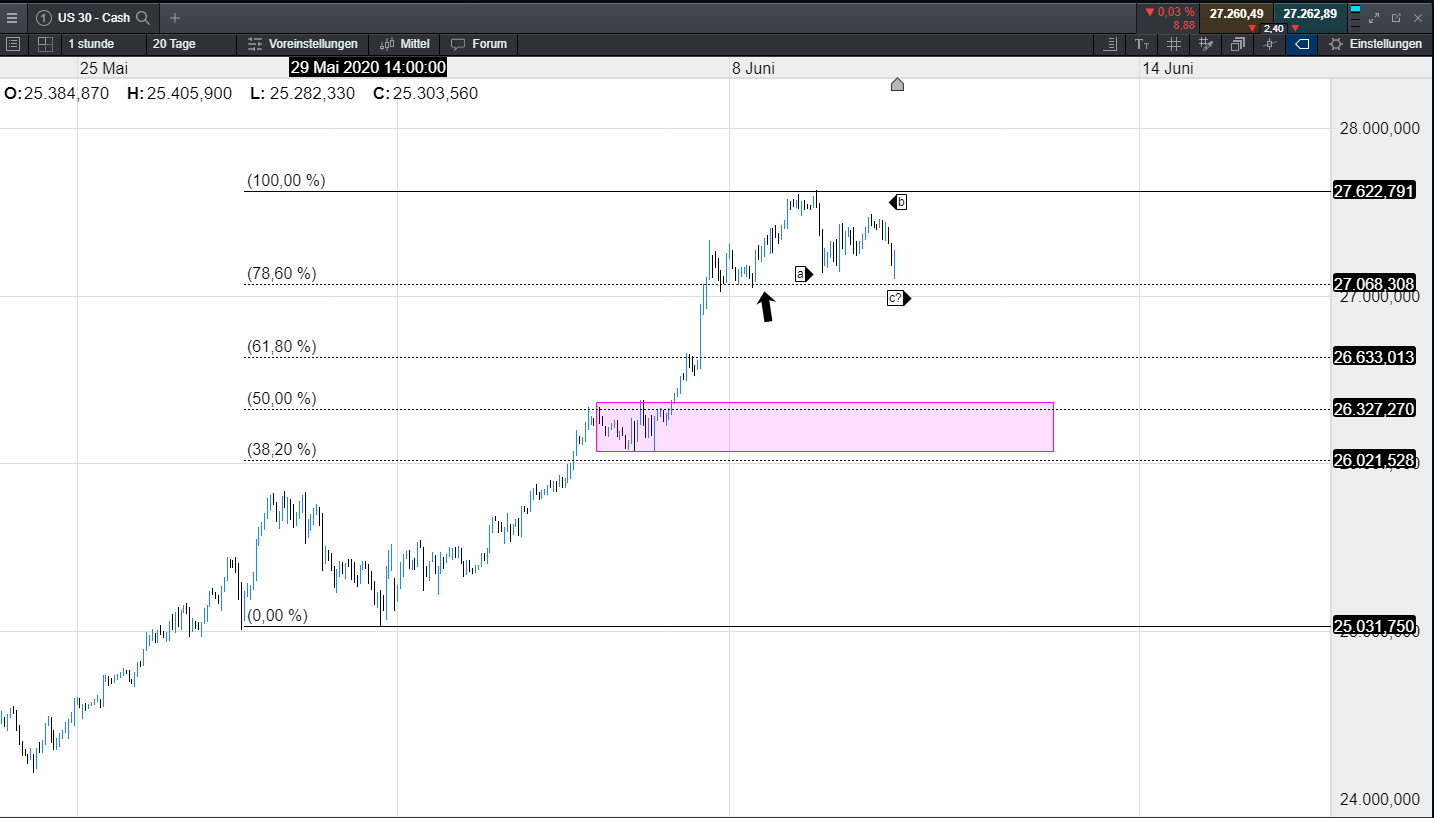Open the 1 stunde timeframe dropdown
Image resolution: width=1434 pixels, height=818 pixels.
(103, 44)
